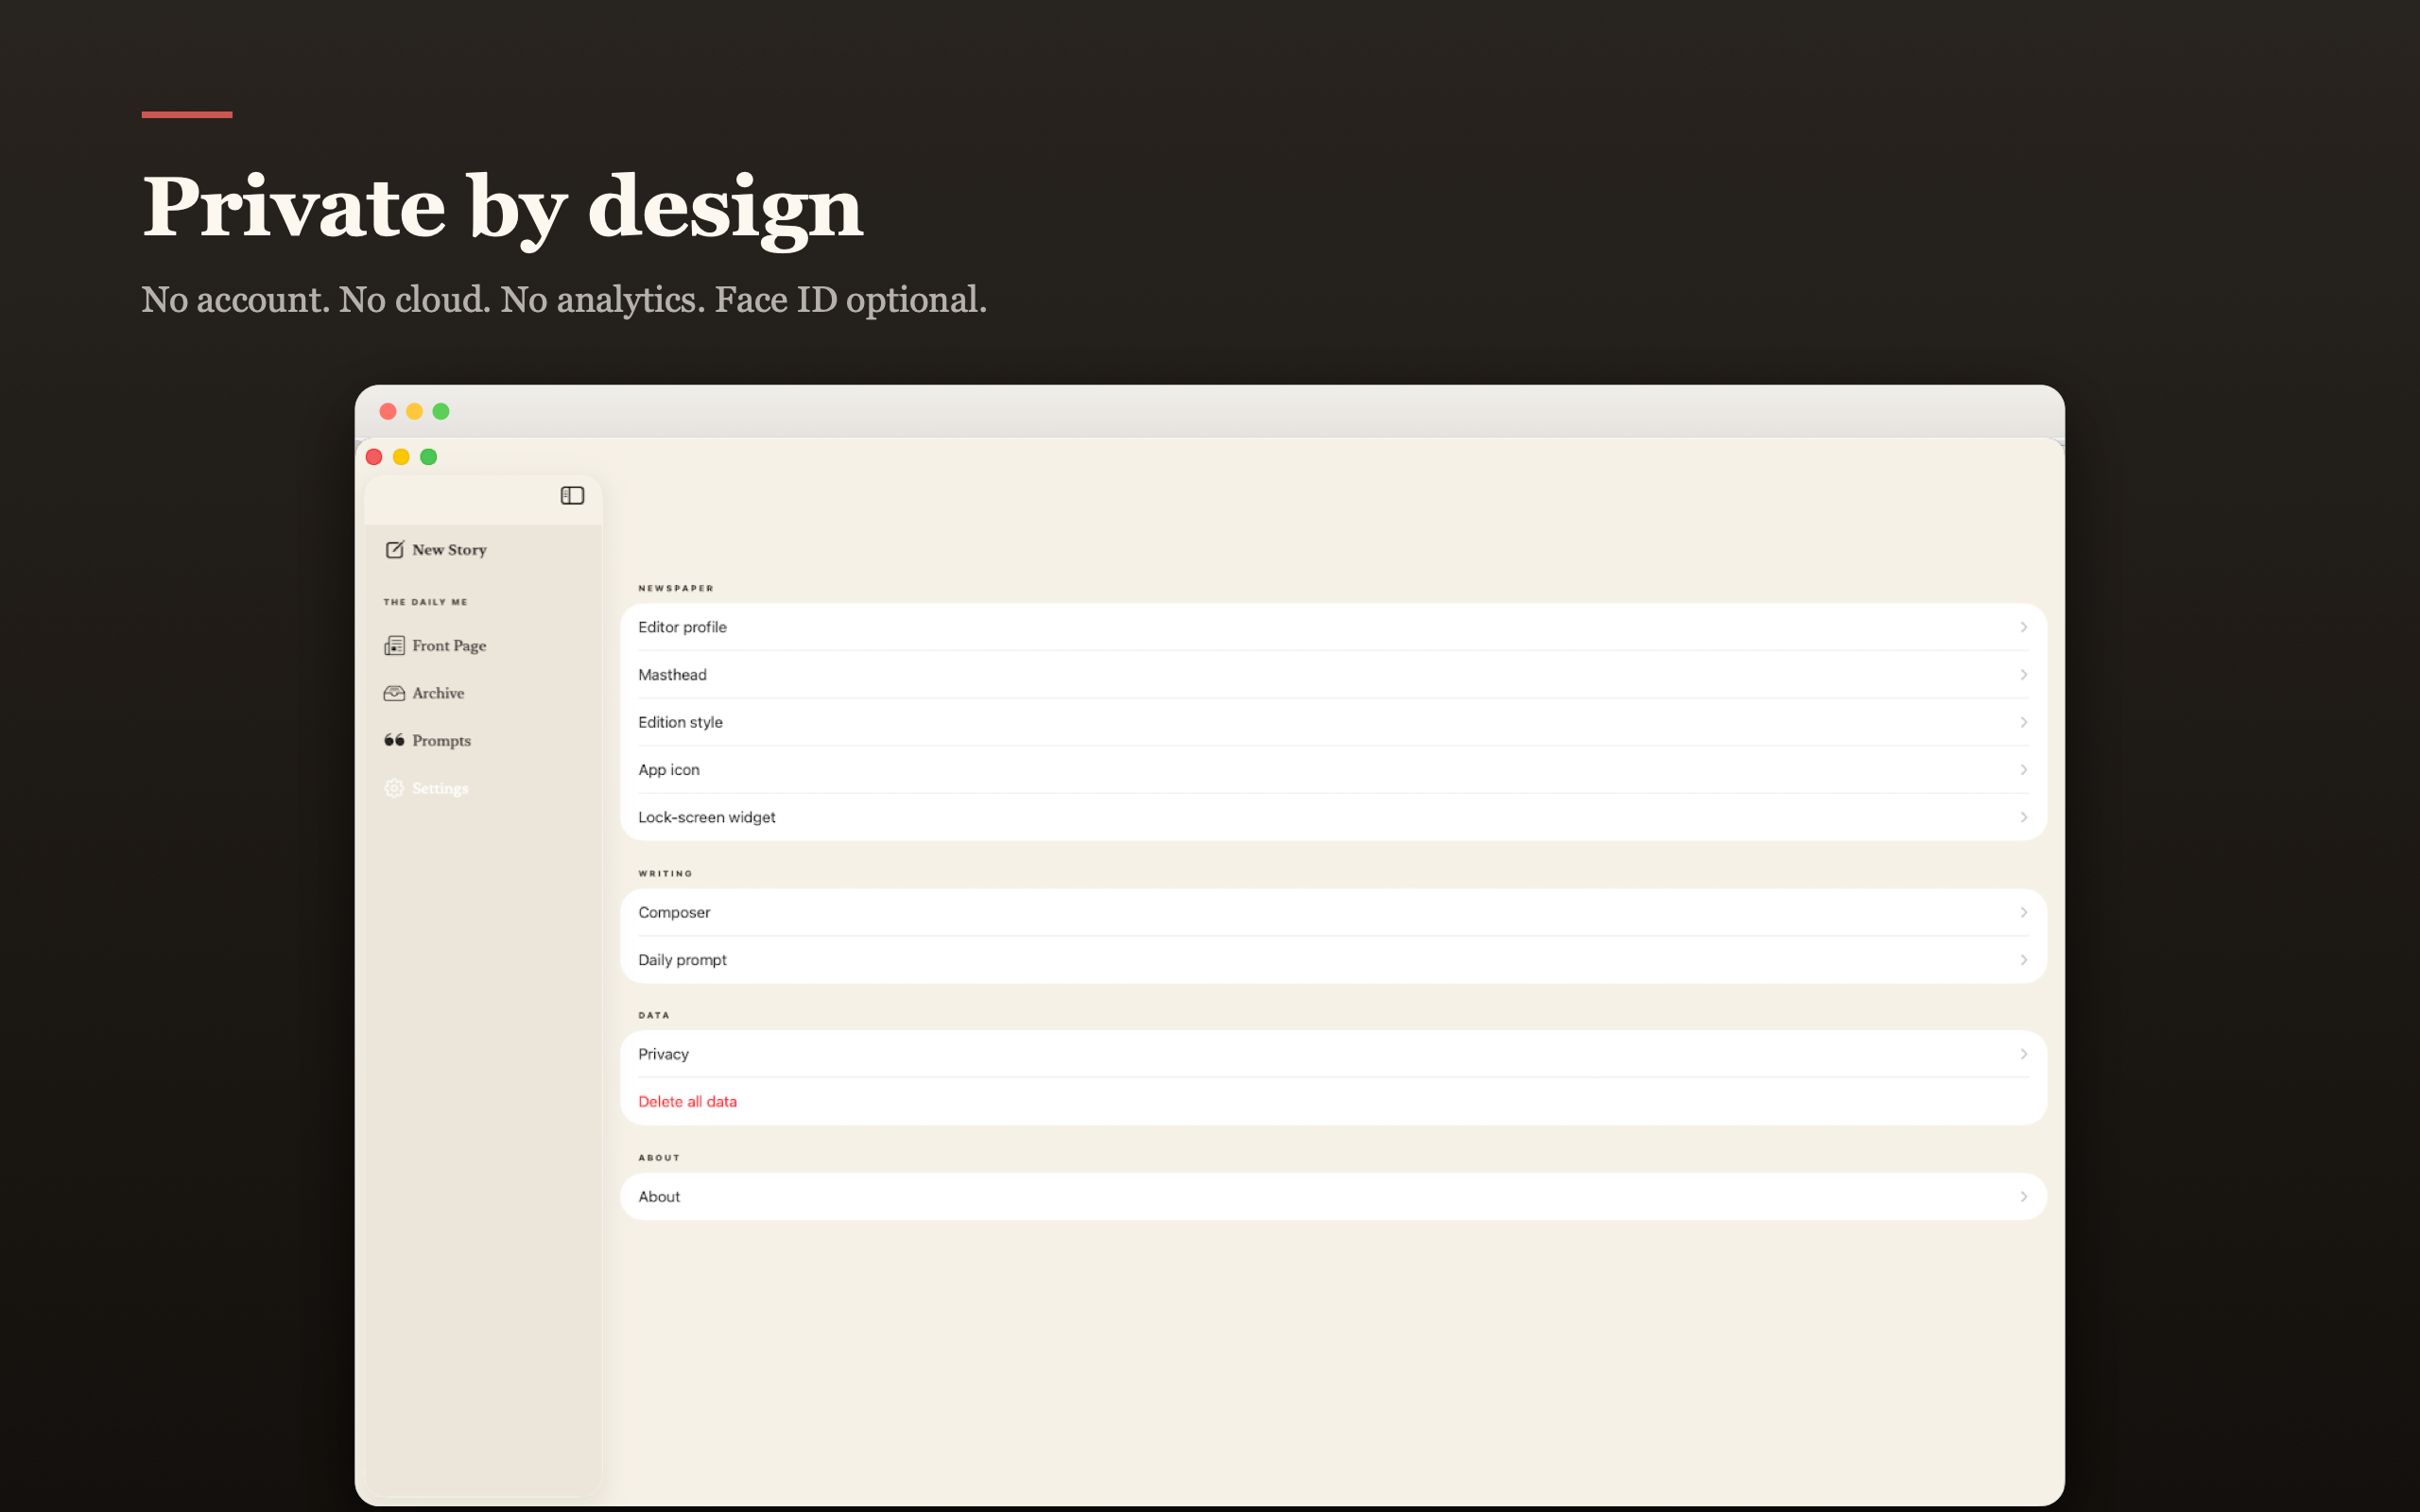Close the inner window with red button

(x=374, y=457)
